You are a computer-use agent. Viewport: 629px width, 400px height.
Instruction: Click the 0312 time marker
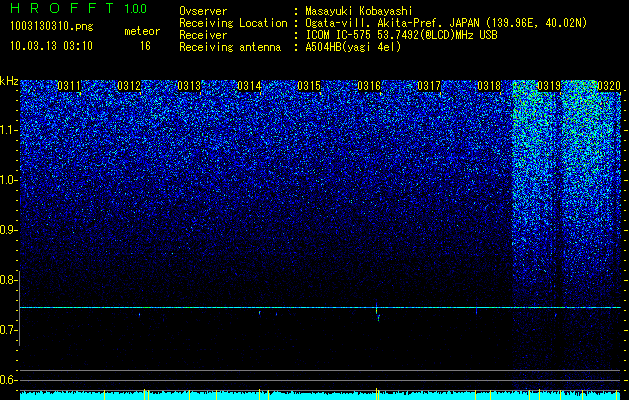point(129,86)
